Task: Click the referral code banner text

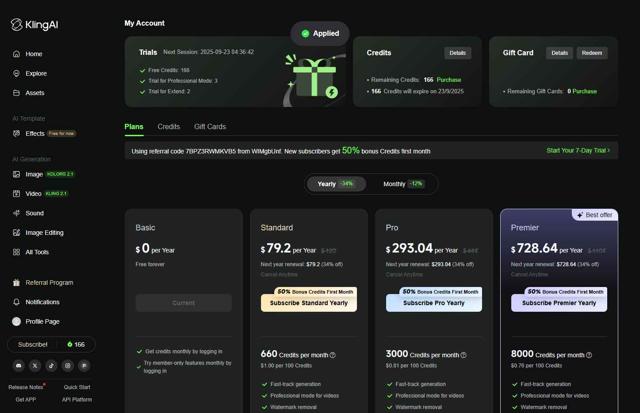Action: click(x=281, y=151)
